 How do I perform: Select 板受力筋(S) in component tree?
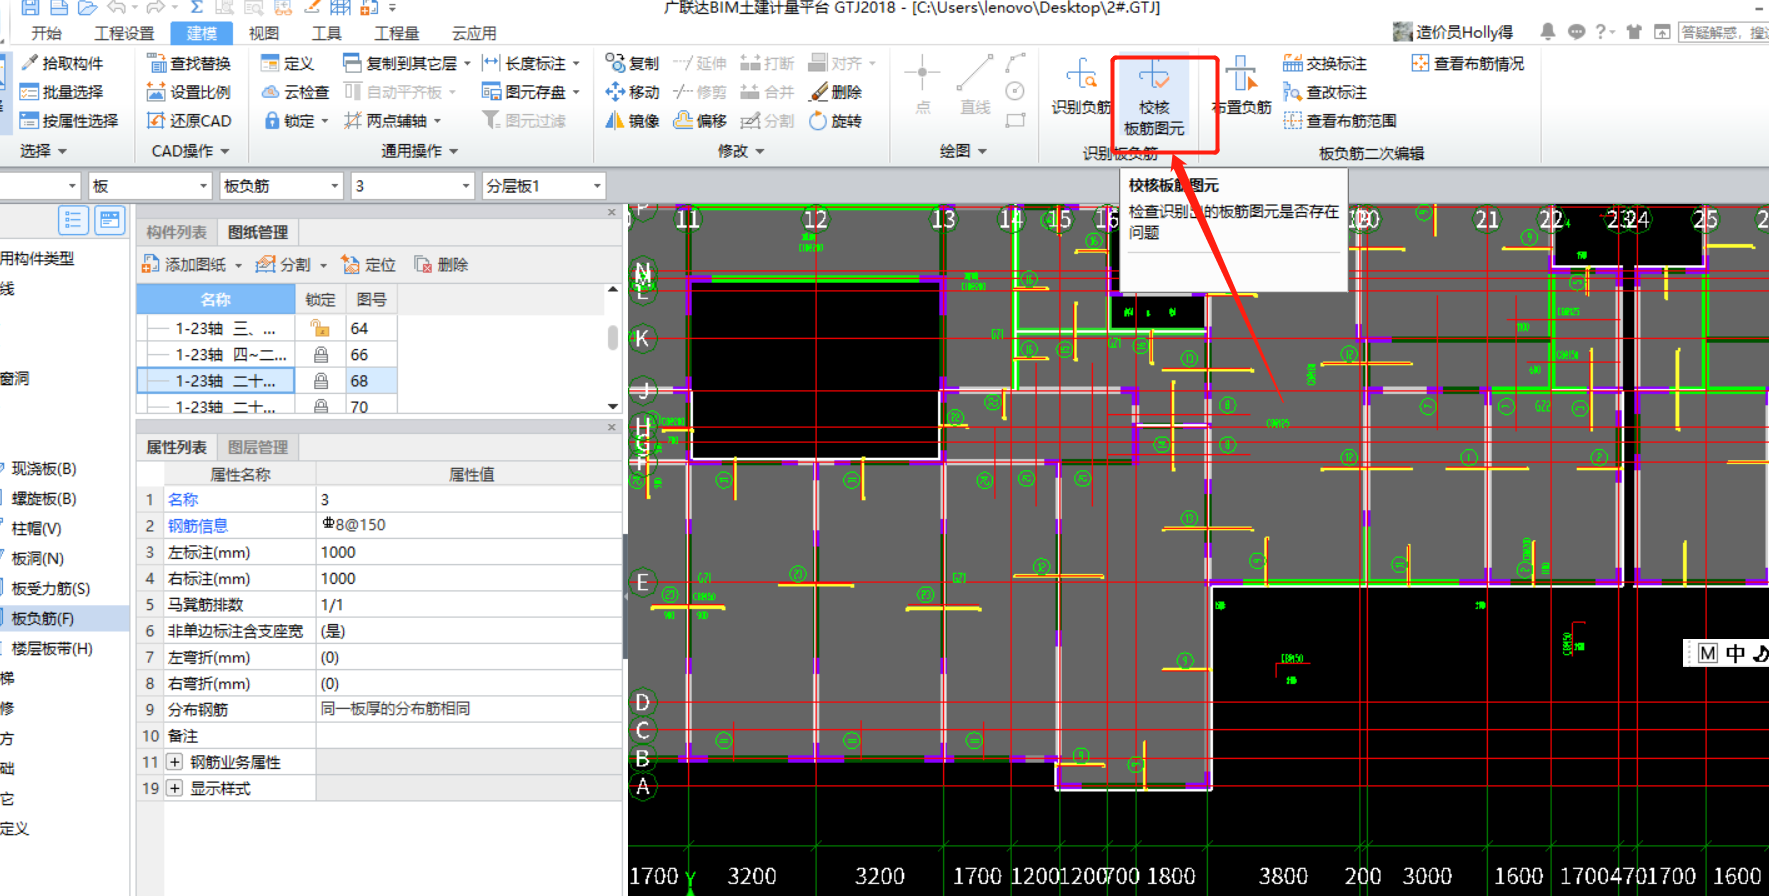click(51, 588)
